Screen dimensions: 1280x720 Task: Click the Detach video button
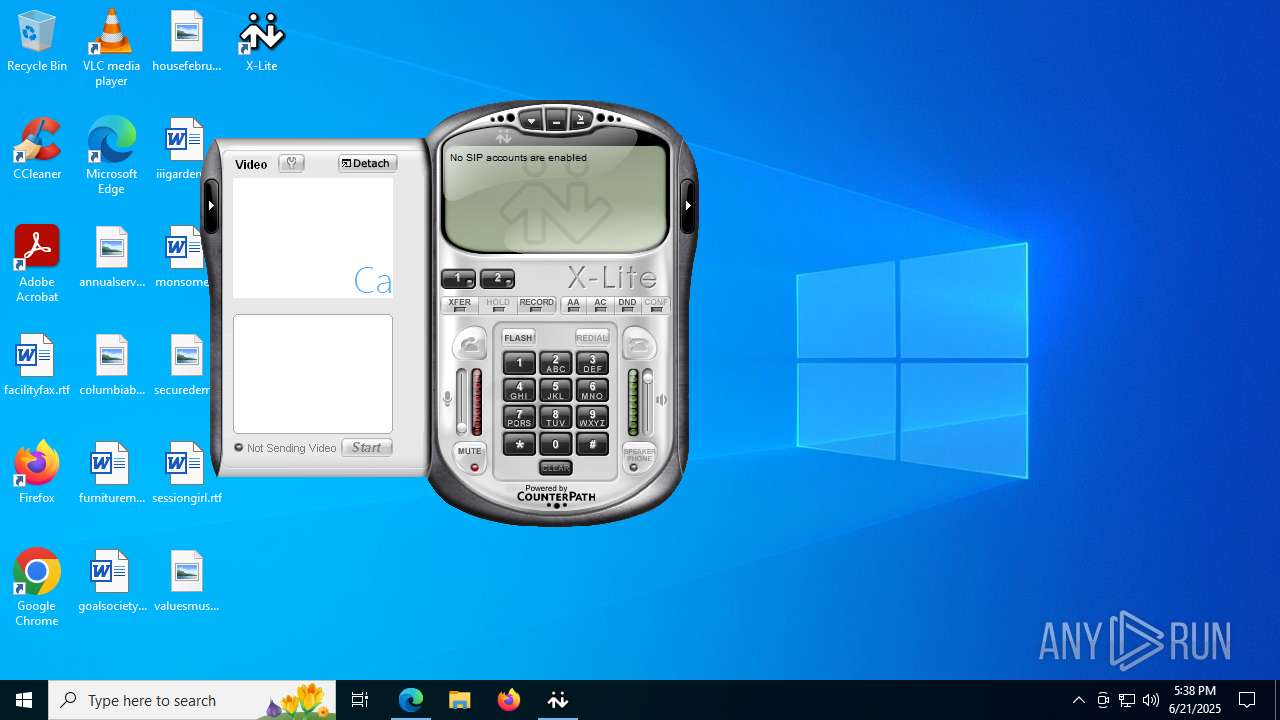tap(367, 163)
